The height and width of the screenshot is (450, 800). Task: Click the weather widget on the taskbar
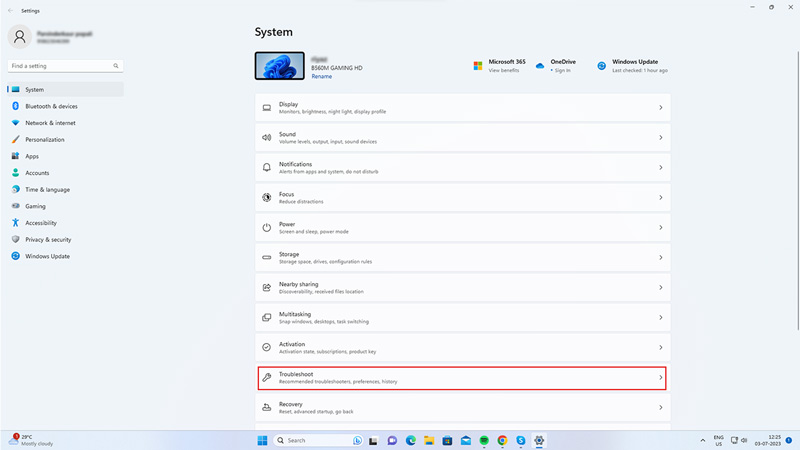click(x=32, y=440)
